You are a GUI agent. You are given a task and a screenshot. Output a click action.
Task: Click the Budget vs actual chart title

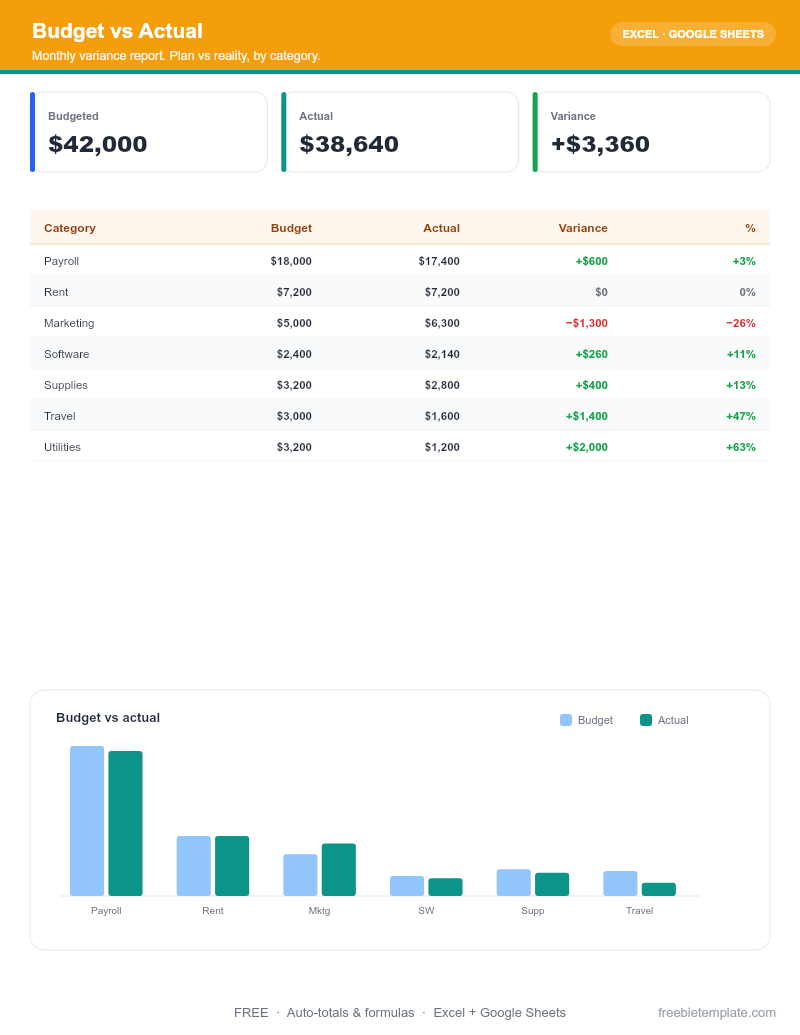point(108,718)
